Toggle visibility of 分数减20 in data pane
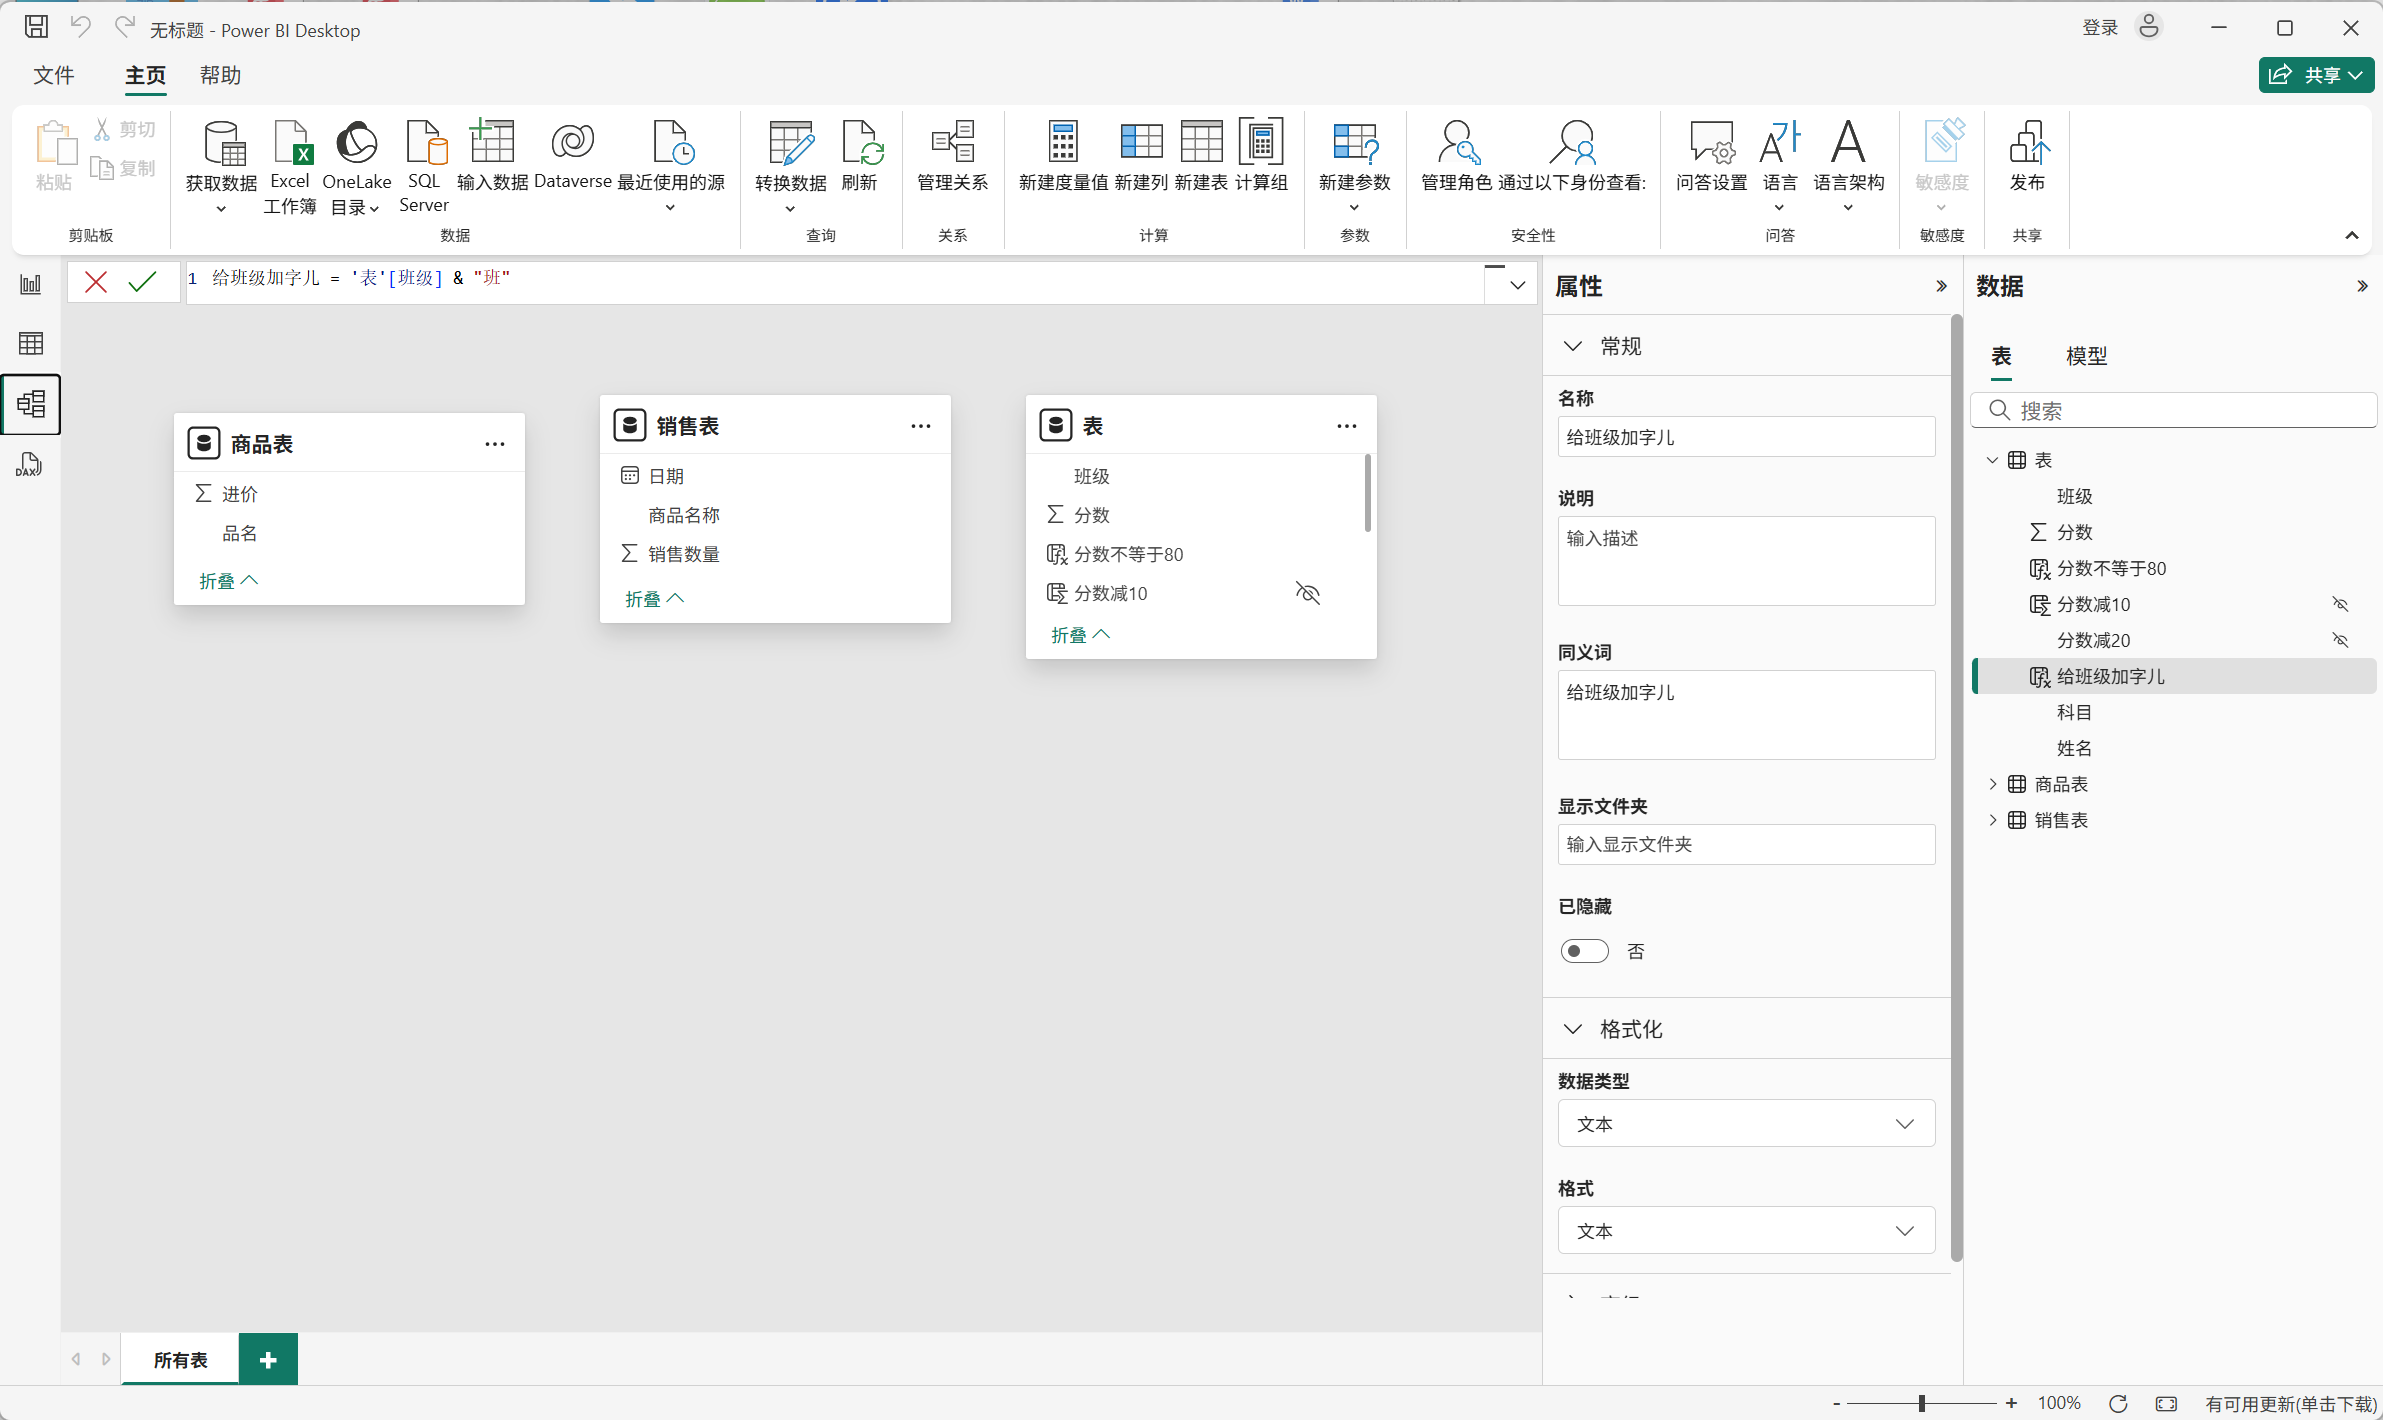Screen dimensions: 2383x1420 tap(2340, 640)
